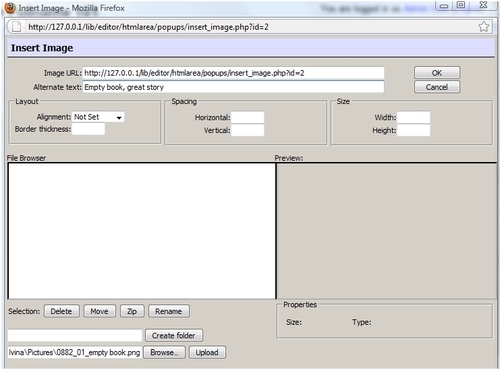Image resolution: width=500 pixels, height=370 pixels.
Task: Click the 'Image URL:' label
Action: 63,73
